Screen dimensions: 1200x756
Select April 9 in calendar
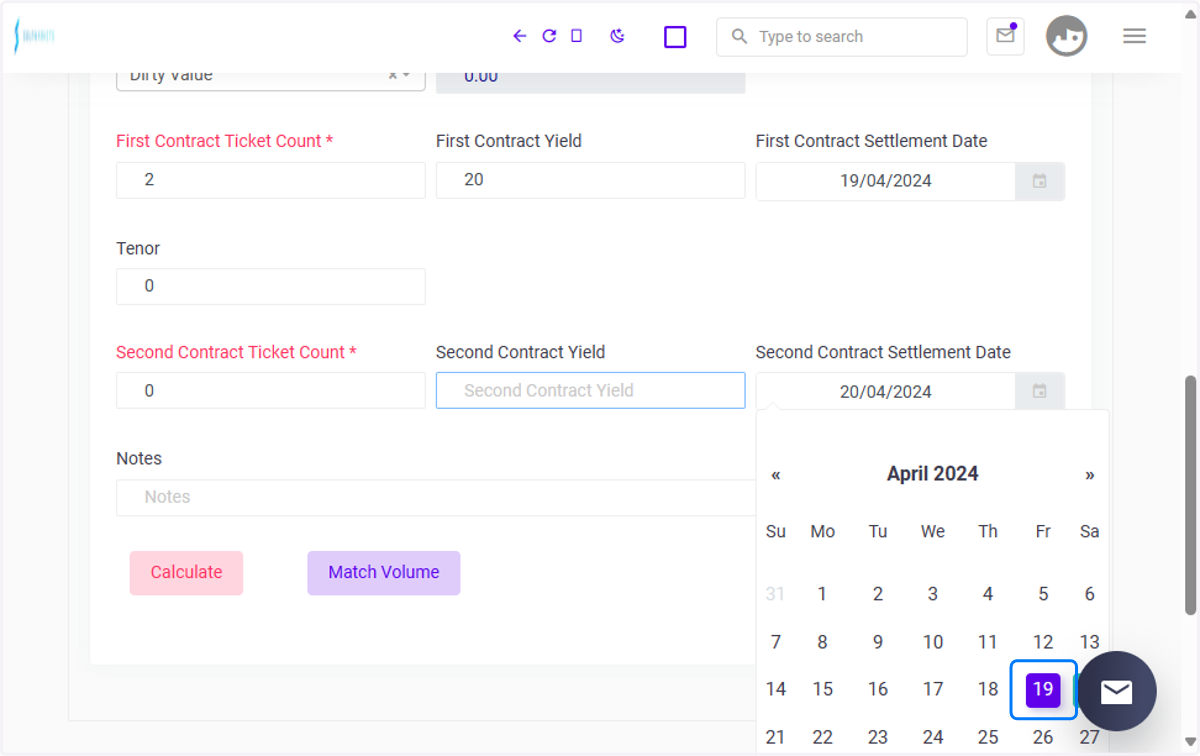click(878, 642)
